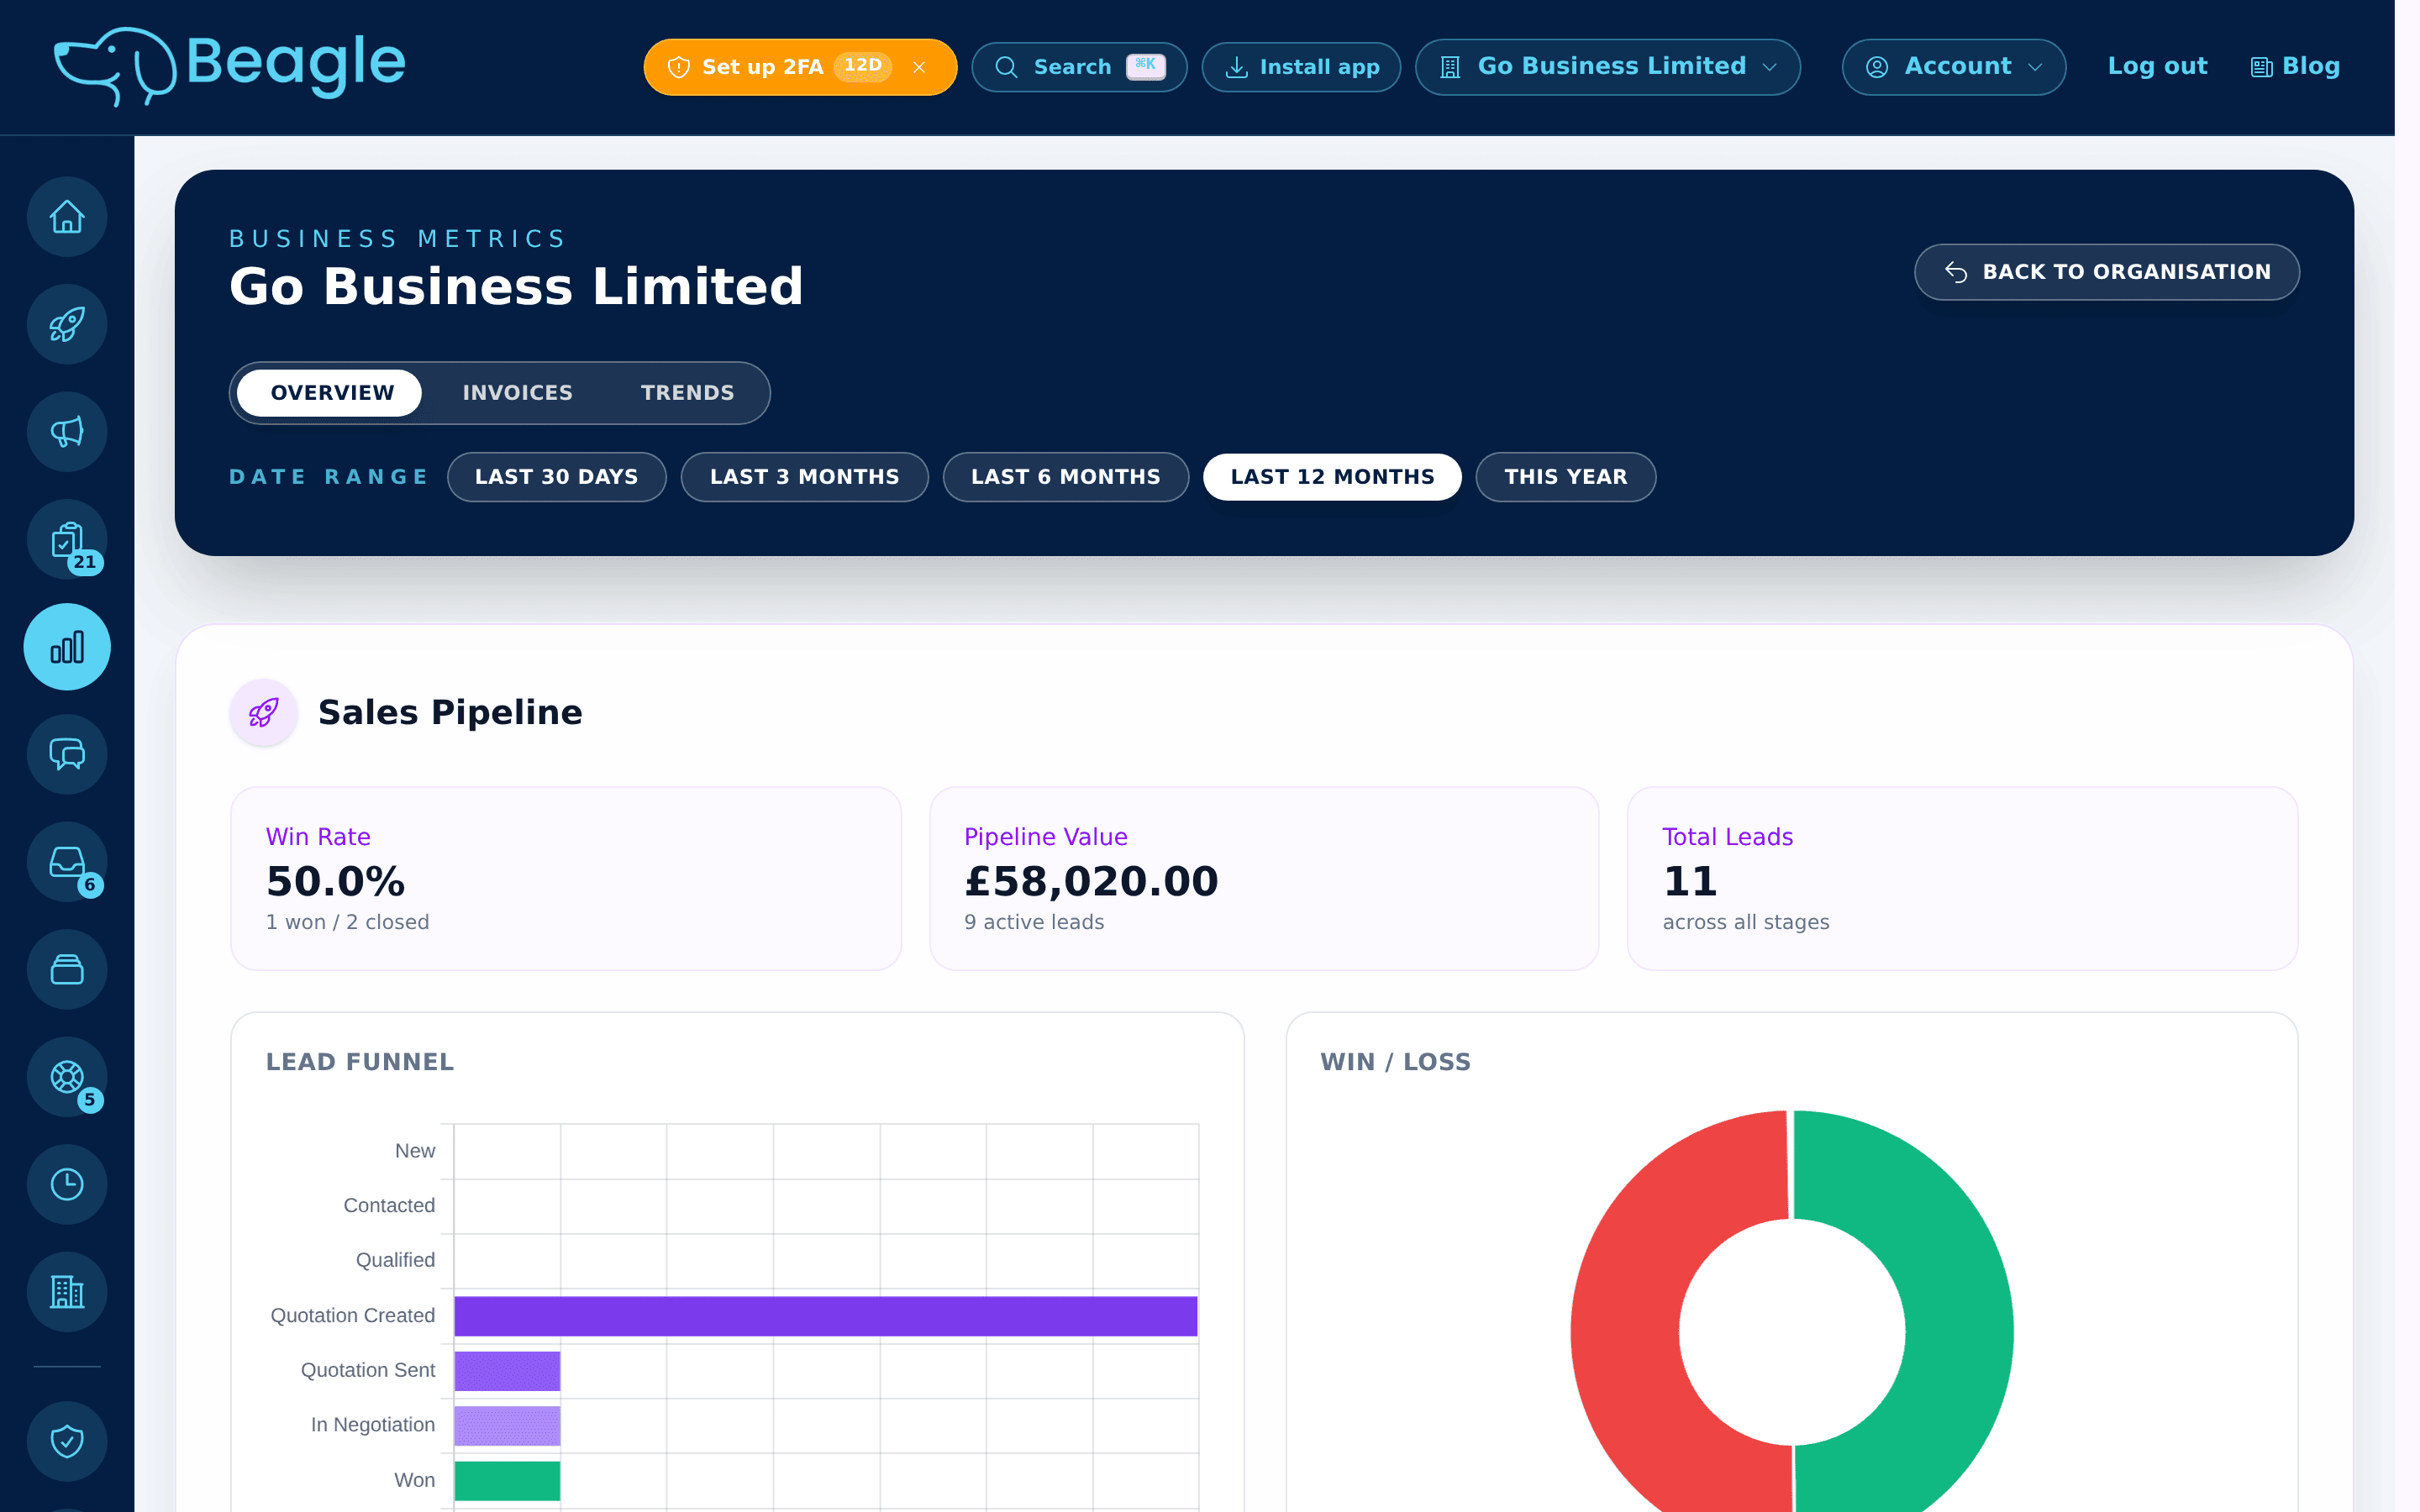
Task: Click the Go Business Limited page title
Action: coord(516,287)
